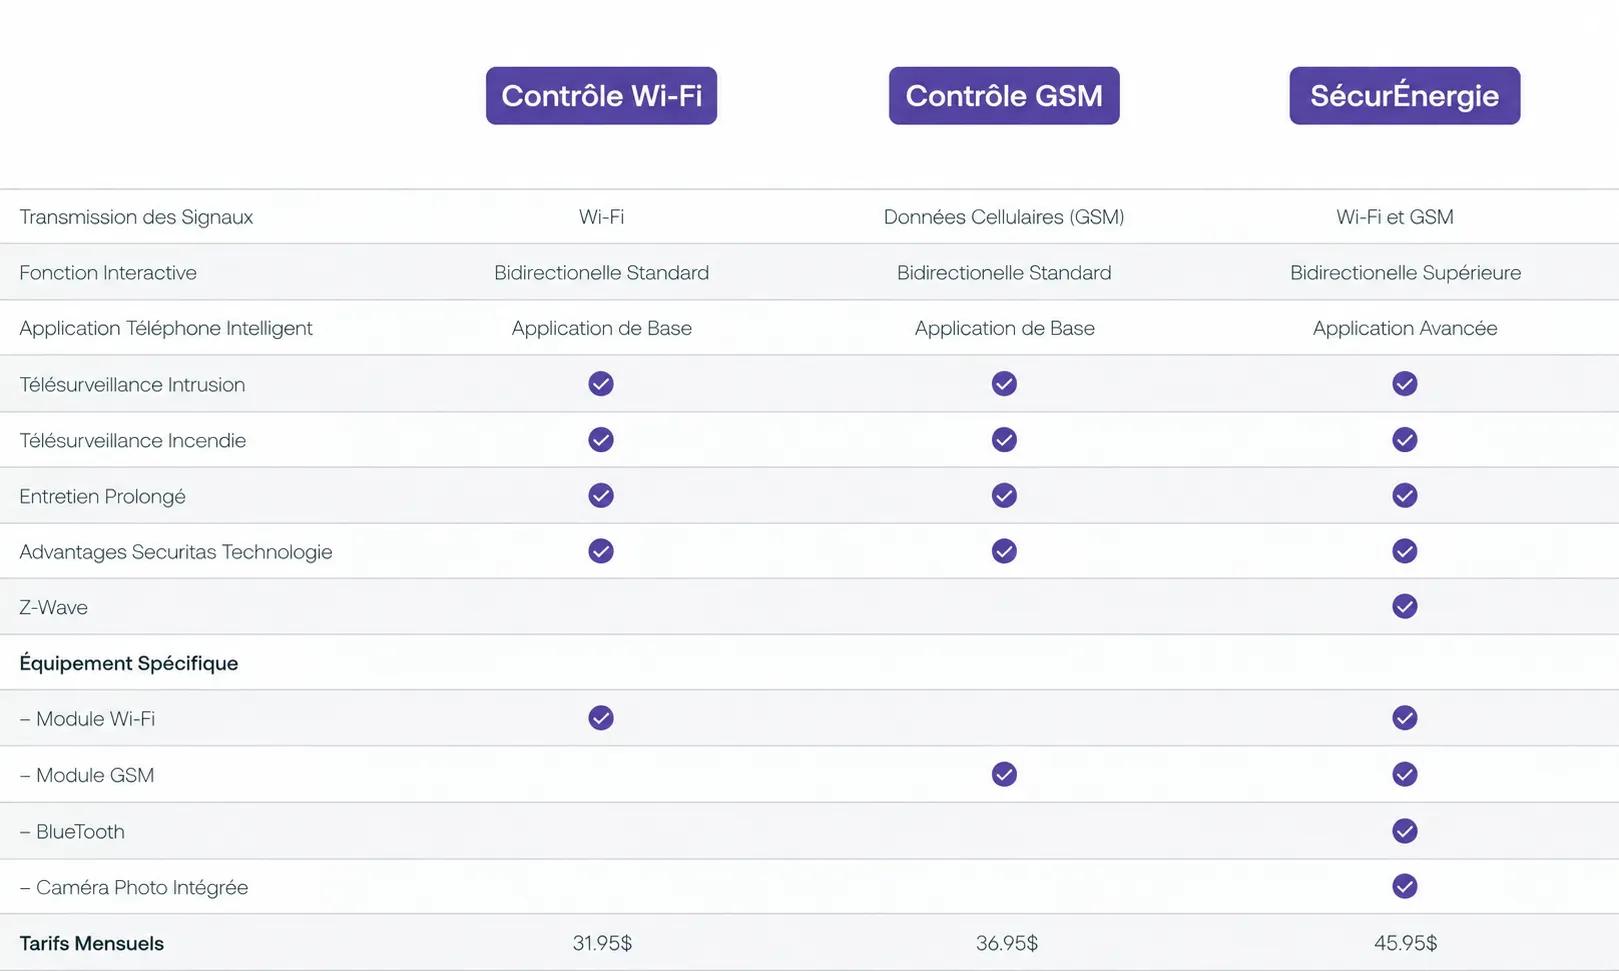Click Données Cellulaires (GSM) cell
This screenshot has height=971, width=1619.
(x=1004, y=217)
